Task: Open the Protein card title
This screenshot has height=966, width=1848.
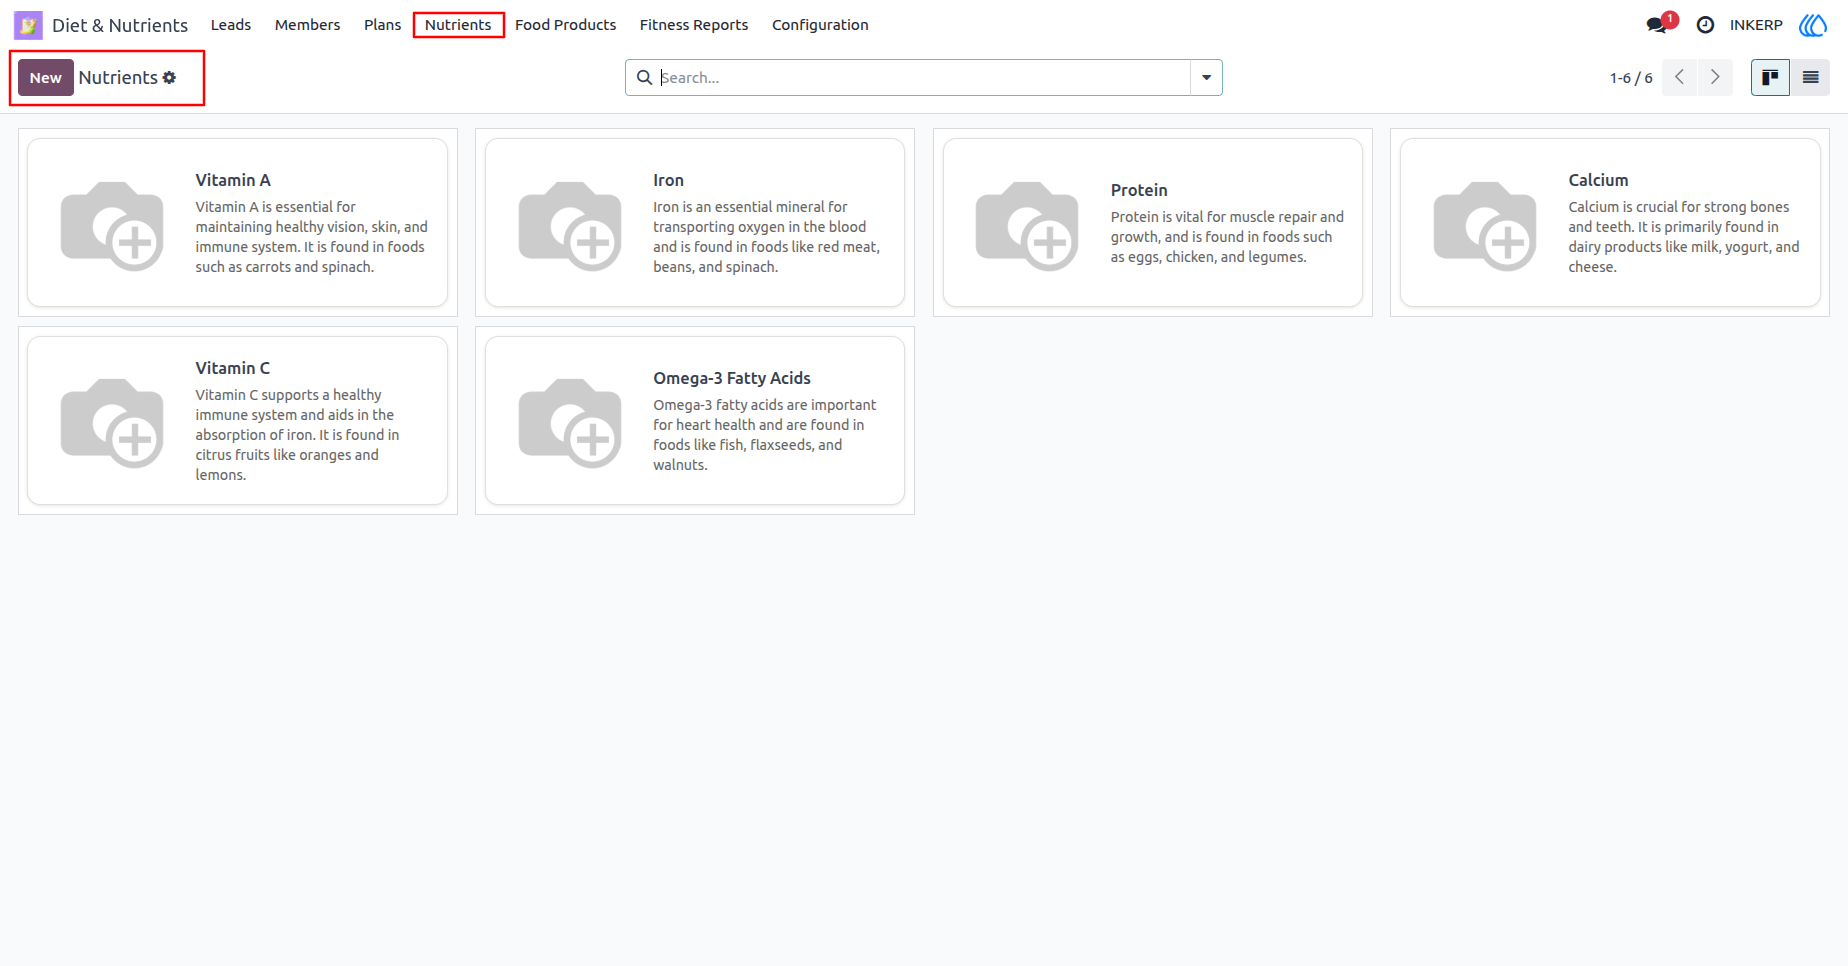Action: point(1139,190)
